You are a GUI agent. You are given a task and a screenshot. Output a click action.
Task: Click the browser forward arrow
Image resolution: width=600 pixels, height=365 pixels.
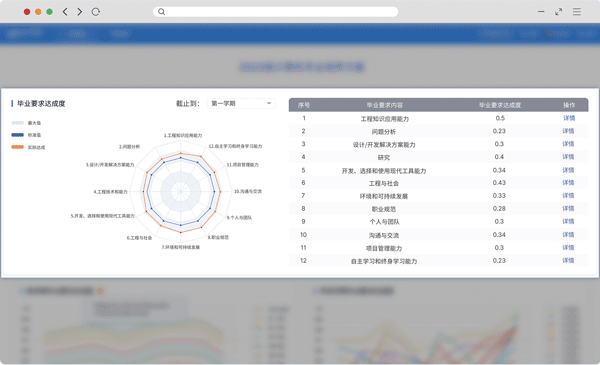tap(80, 12)
